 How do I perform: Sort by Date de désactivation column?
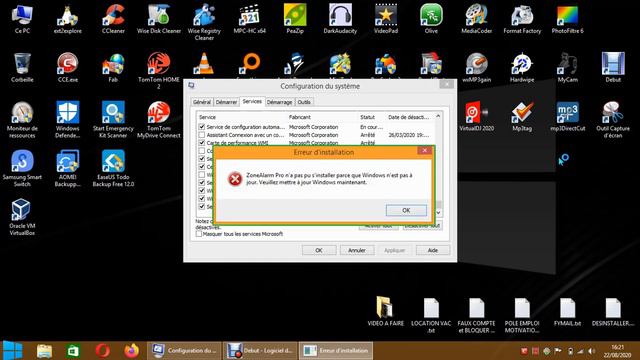[409, 117]
